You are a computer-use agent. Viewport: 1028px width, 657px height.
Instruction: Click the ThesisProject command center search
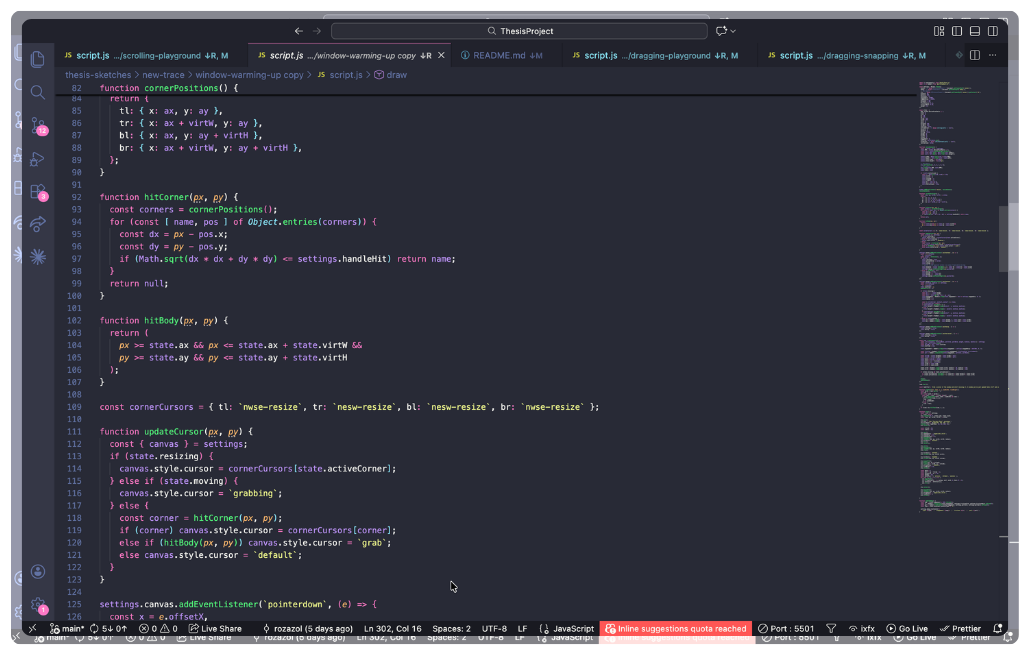519,31
